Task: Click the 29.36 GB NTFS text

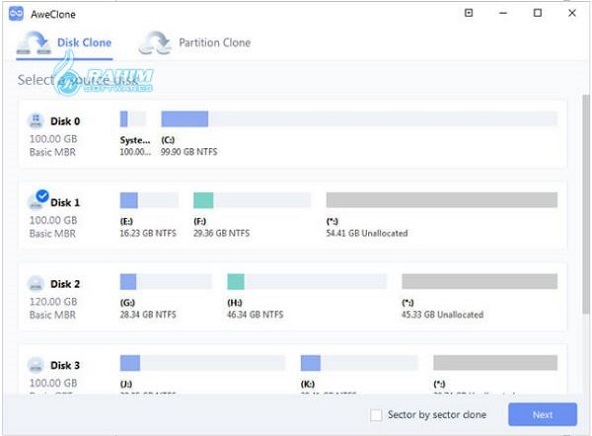Action: (222, 233)
